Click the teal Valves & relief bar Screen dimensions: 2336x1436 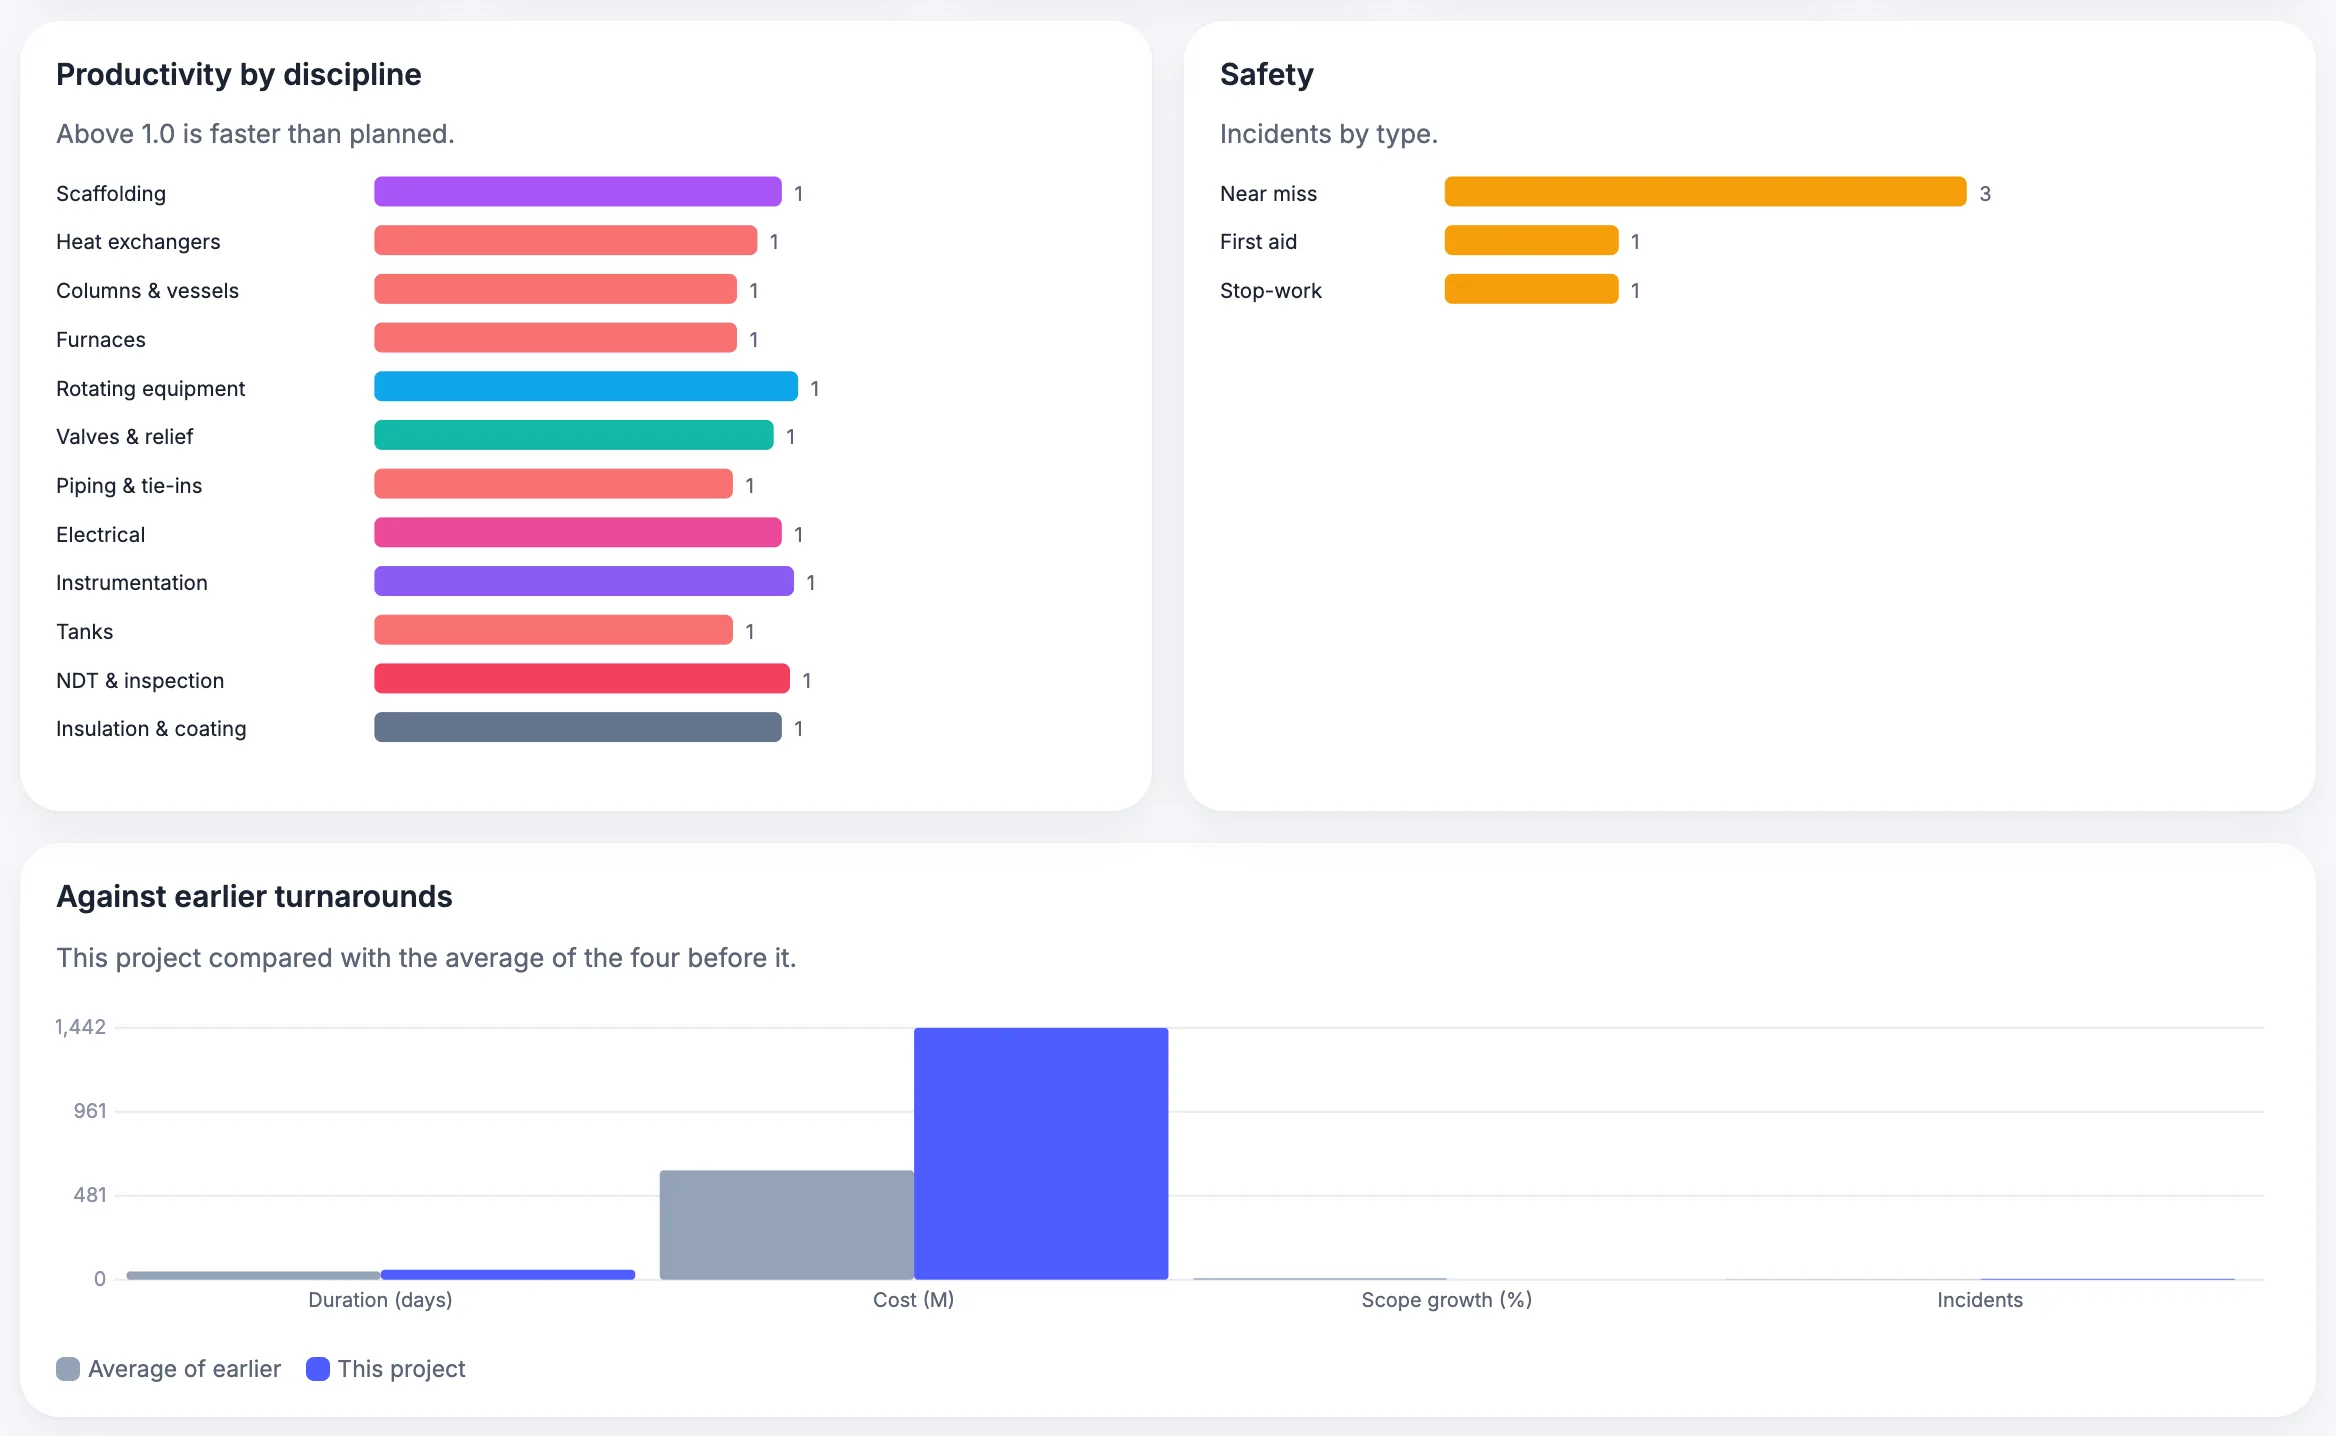[573, 435]
